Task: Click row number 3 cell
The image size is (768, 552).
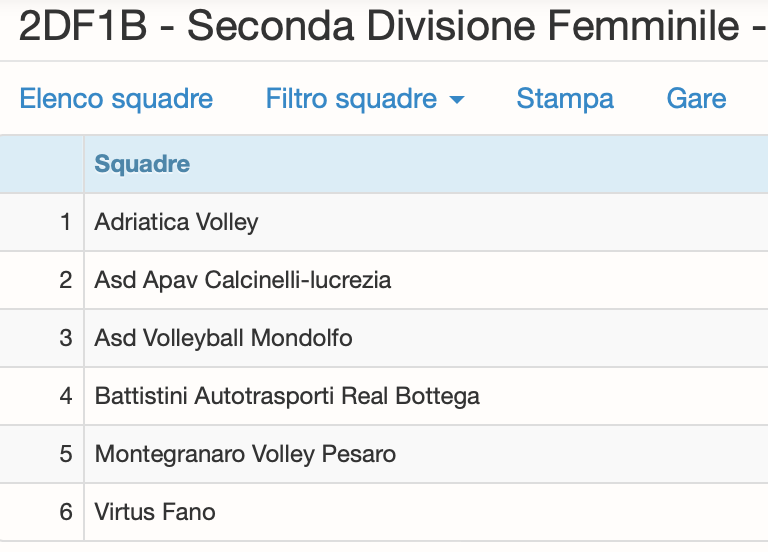Action: (42, 338)
